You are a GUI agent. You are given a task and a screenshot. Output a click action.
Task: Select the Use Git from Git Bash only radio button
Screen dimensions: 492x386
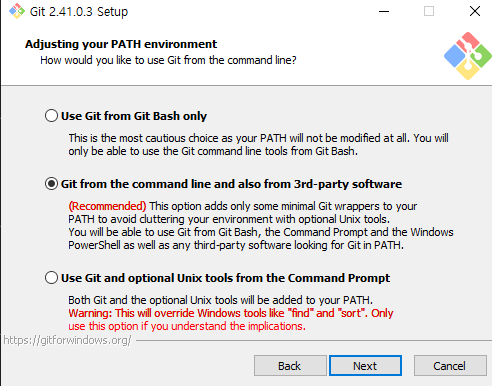tap(51, 116)
